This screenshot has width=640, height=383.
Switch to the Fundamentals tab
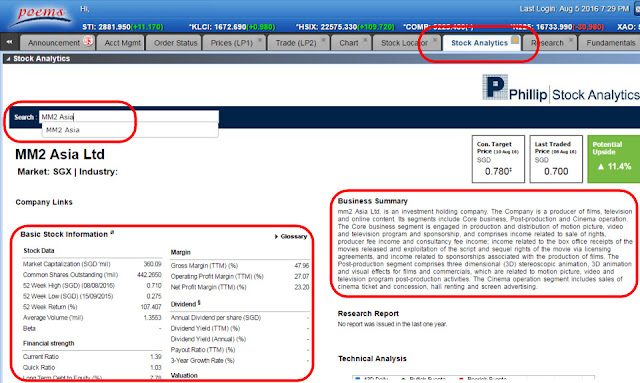click(x=611, y=43)
